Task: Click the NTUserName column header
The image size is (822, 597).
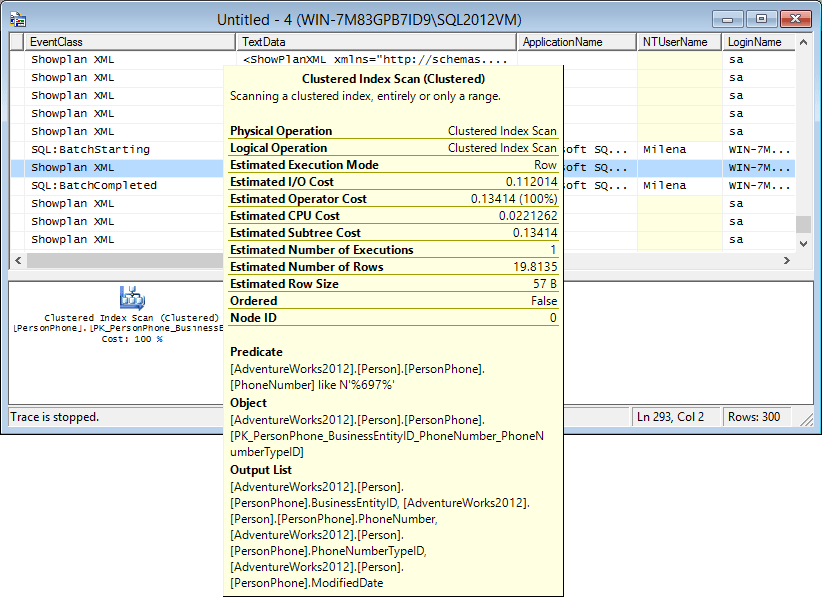Action: click(677, 42)
